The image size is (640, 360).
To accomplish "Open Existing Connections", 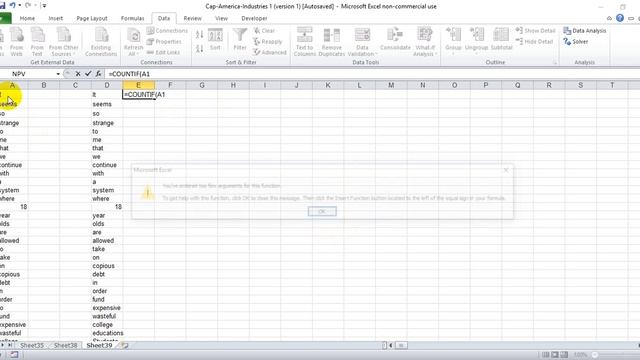I will [x=101, y=42].
